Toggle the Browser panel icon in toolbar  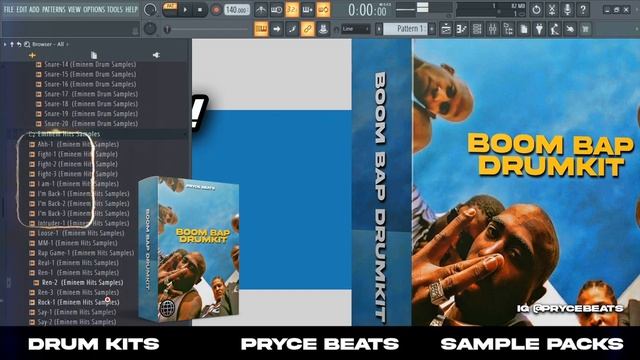click(508, 29)
